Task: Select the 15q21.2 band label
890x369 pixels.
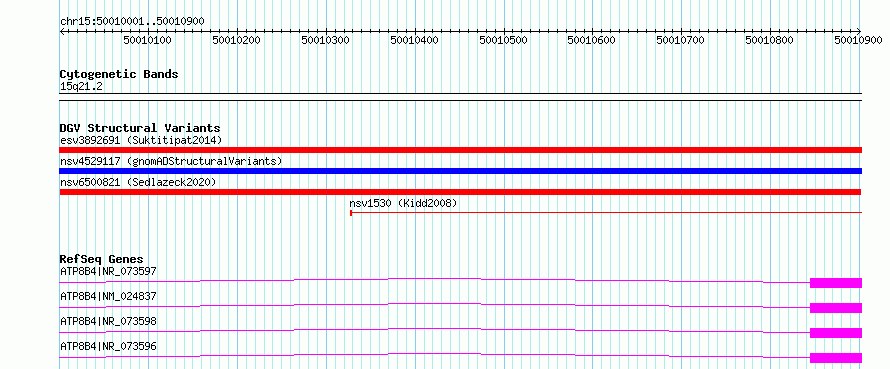Action: click(x=81, y=87)
